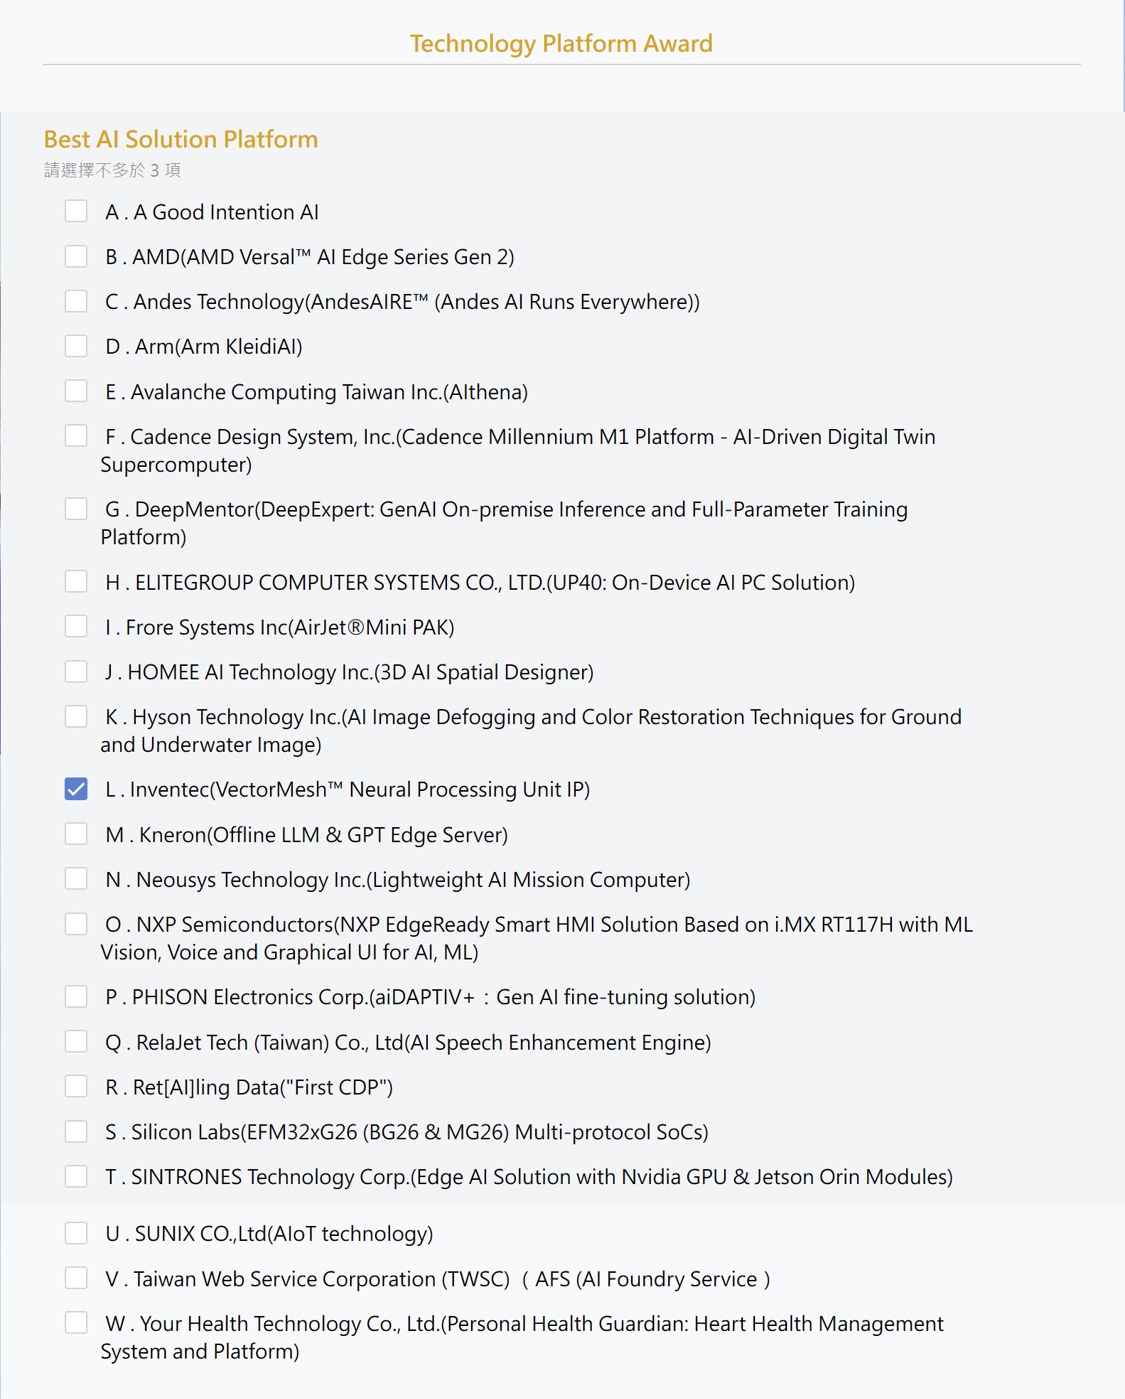This screenshot has height=1399, width=1125.
Task: Check PHISON Electronics aiDAPTIV+ checkbox
Action: point(76,996)
